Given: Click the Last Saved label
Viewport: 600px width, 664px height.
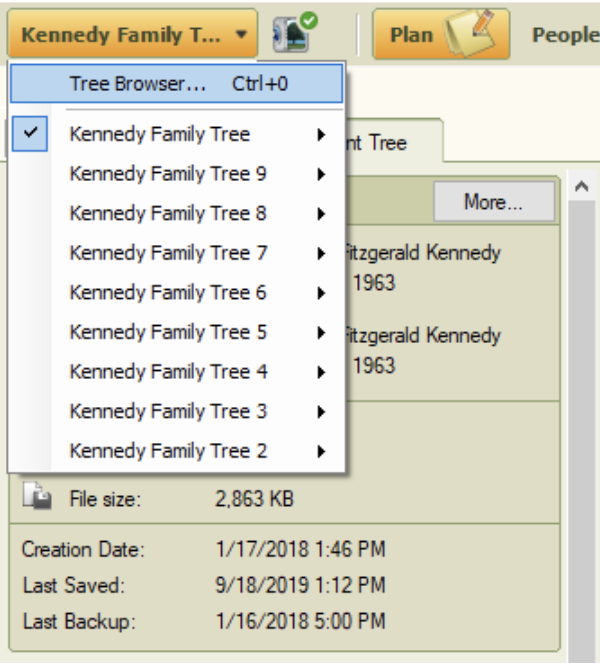Looking at the screenshot, I should click(74, 585).
